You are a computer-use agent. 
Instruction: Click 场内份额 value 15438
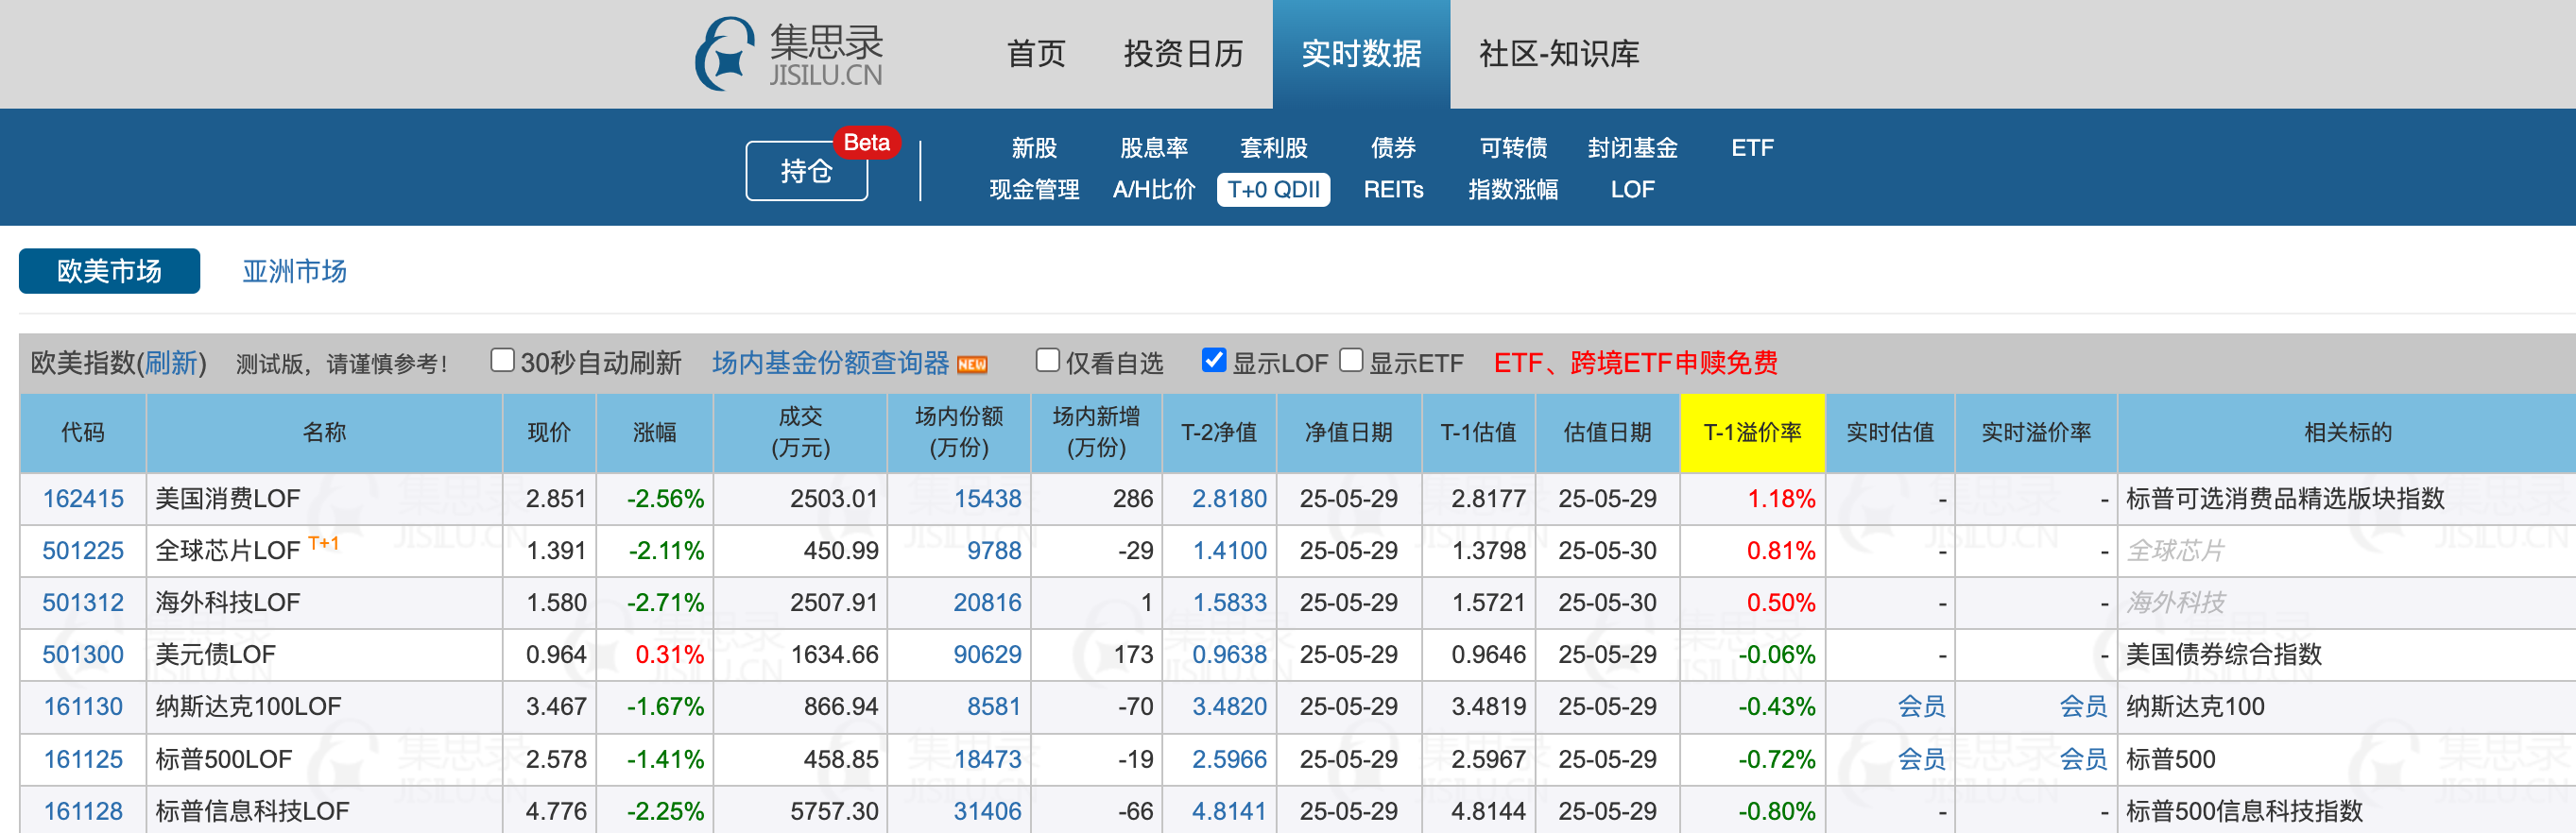(987, 498)
